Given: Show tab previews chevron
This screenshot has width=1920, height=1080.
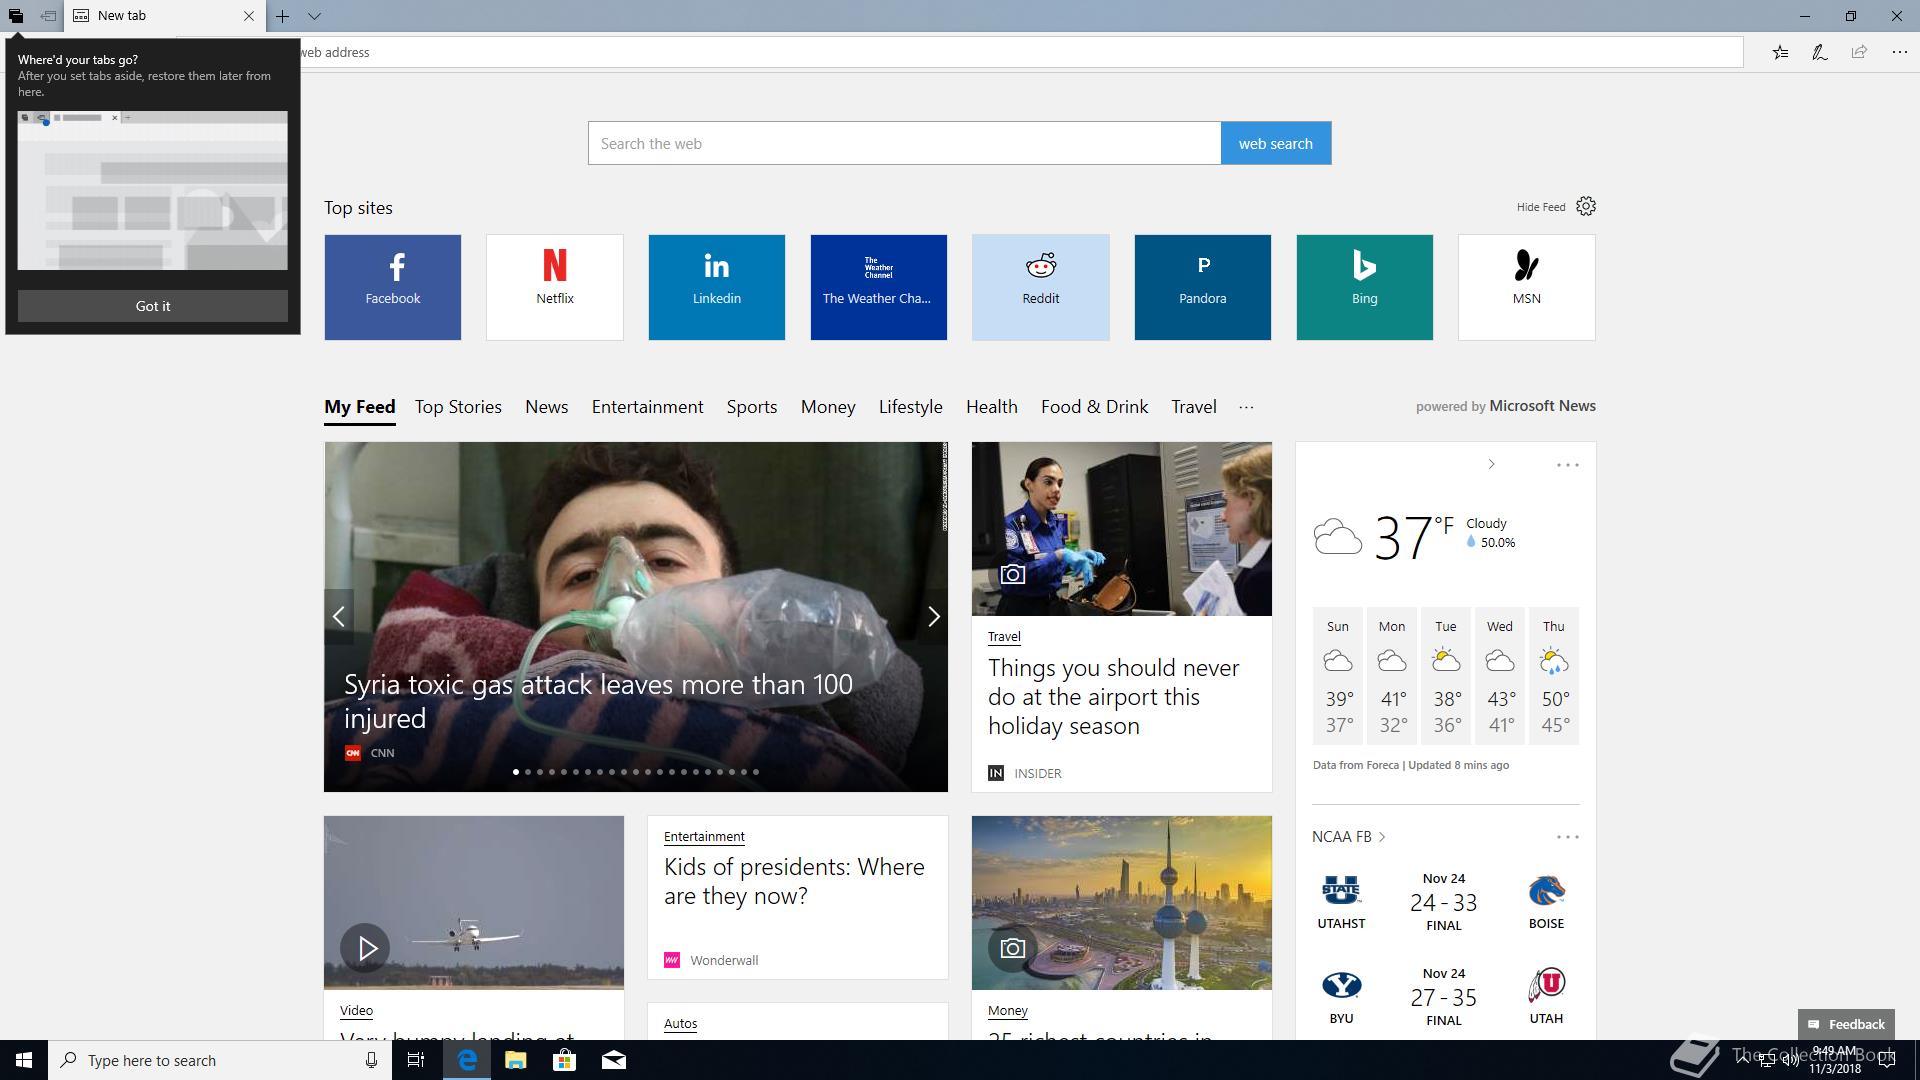Looking at the screenshot, I should pos(314,16).
